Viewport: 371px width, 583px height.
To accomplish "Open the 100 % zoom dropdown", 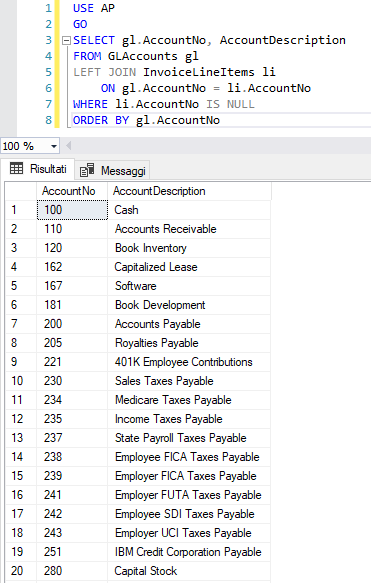I will 54,146.
